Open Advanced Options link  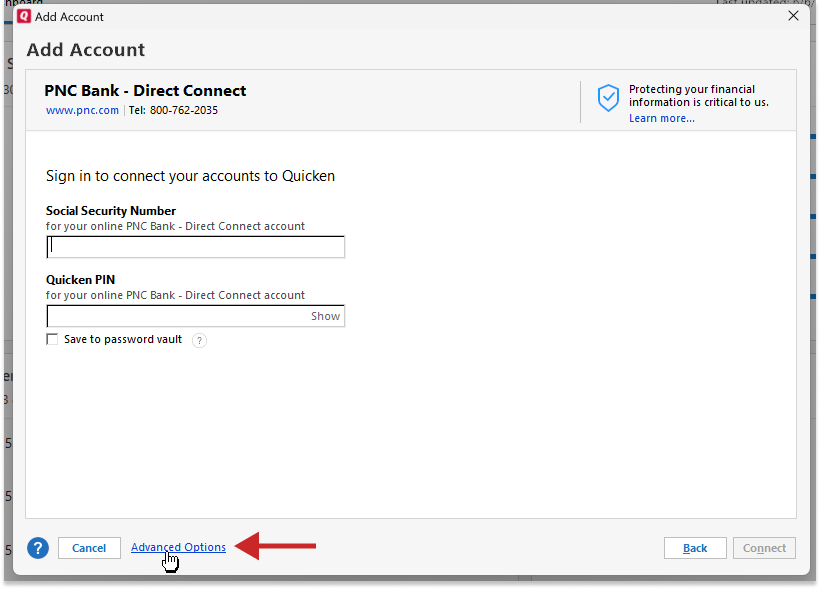[x=178, y=547]
